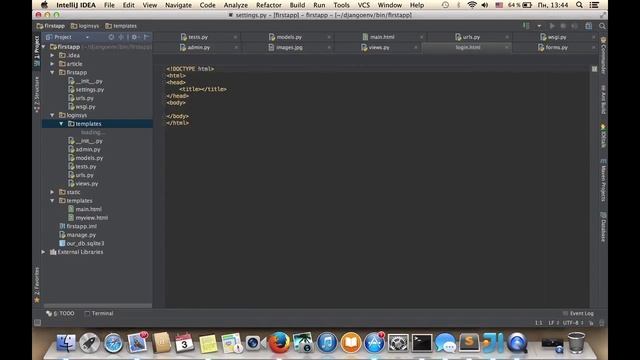The image size is (640, 360).
Task: Click the Run play icon
Action: (552, 26)
